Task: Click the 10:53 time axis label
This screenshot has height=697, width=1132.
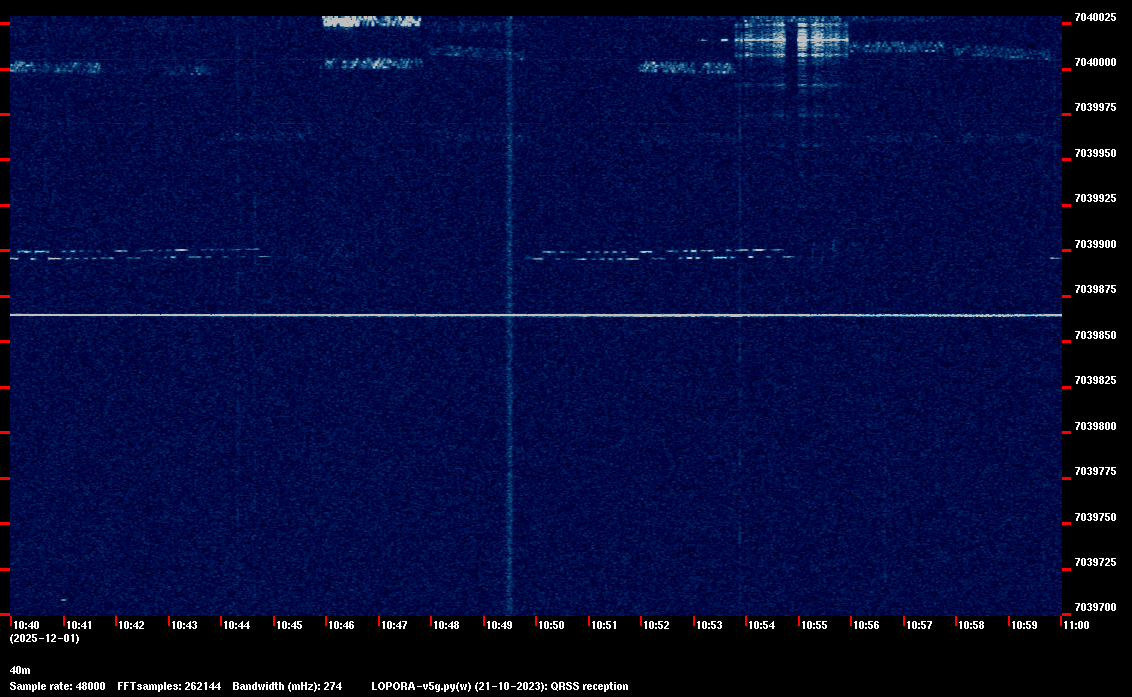Action: [709, 625]
